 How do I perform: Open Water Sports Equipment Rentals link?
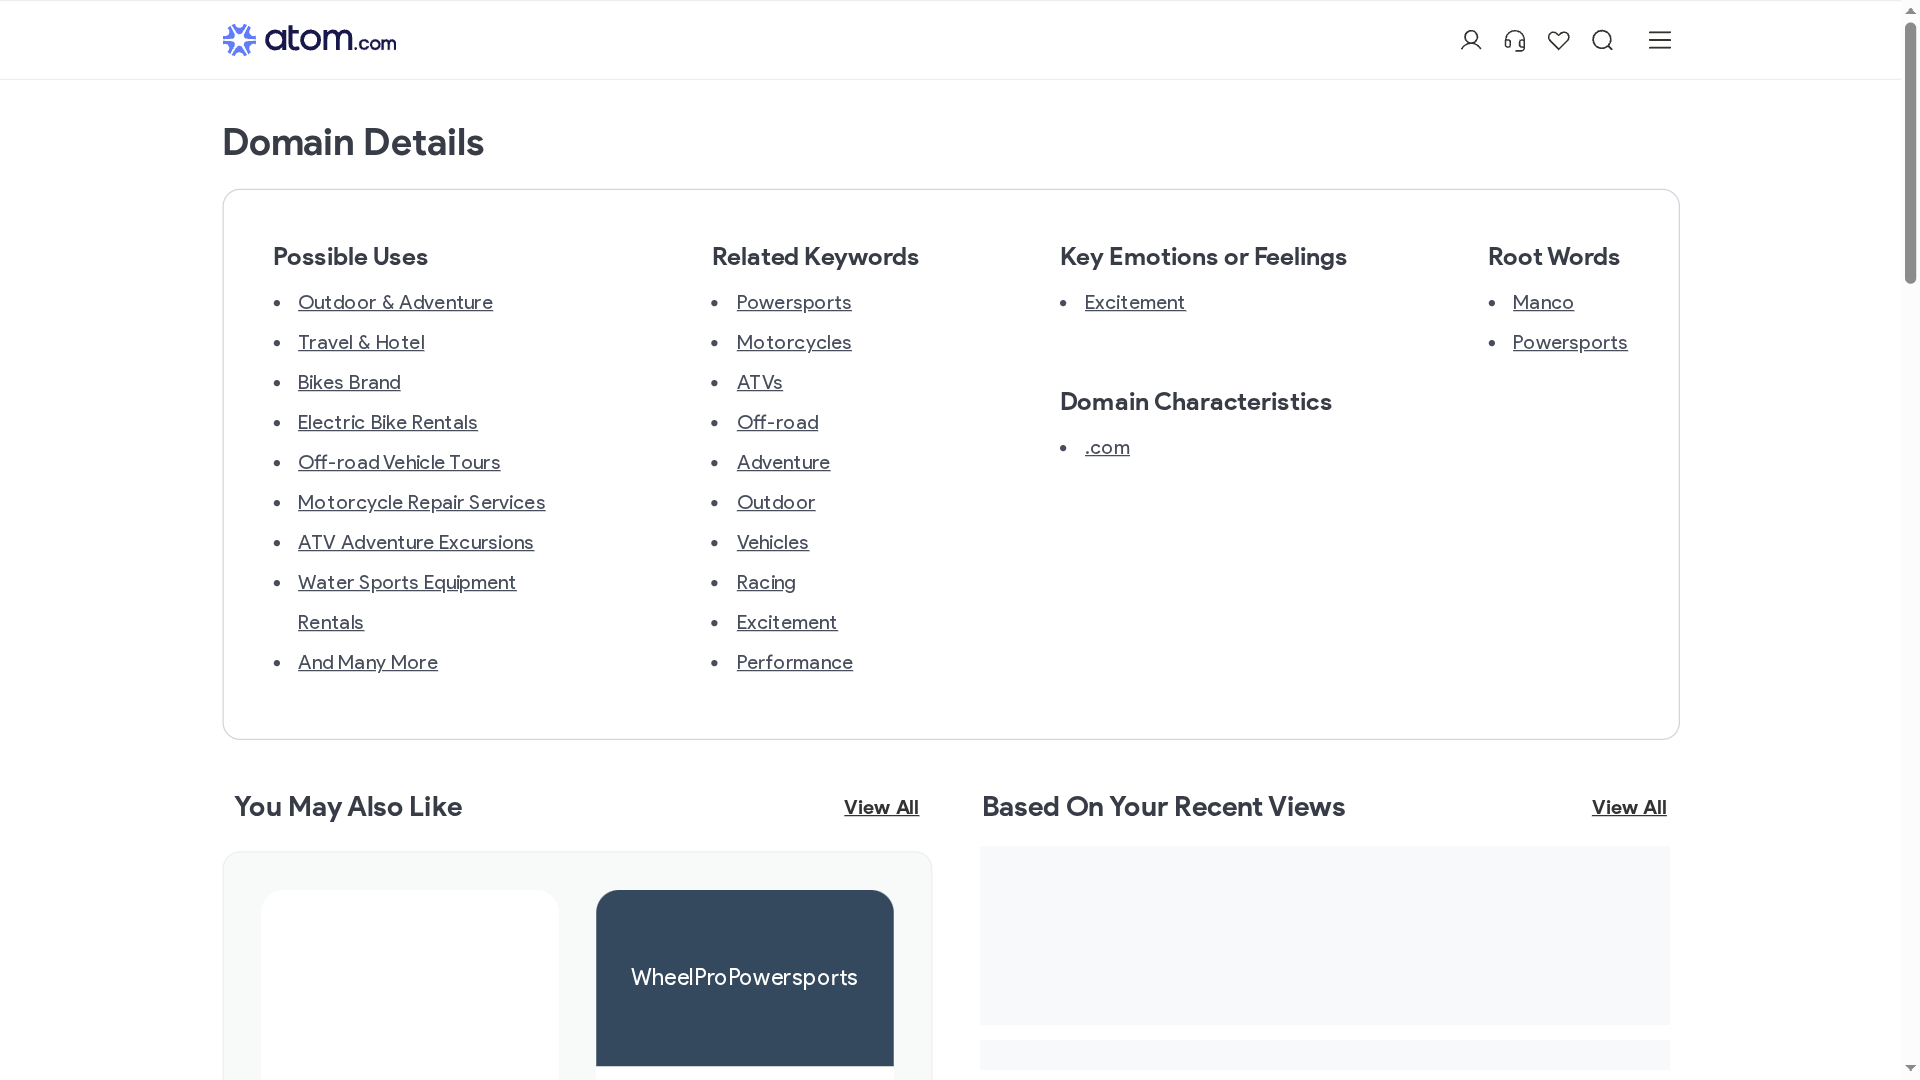(x=407, y=602)
